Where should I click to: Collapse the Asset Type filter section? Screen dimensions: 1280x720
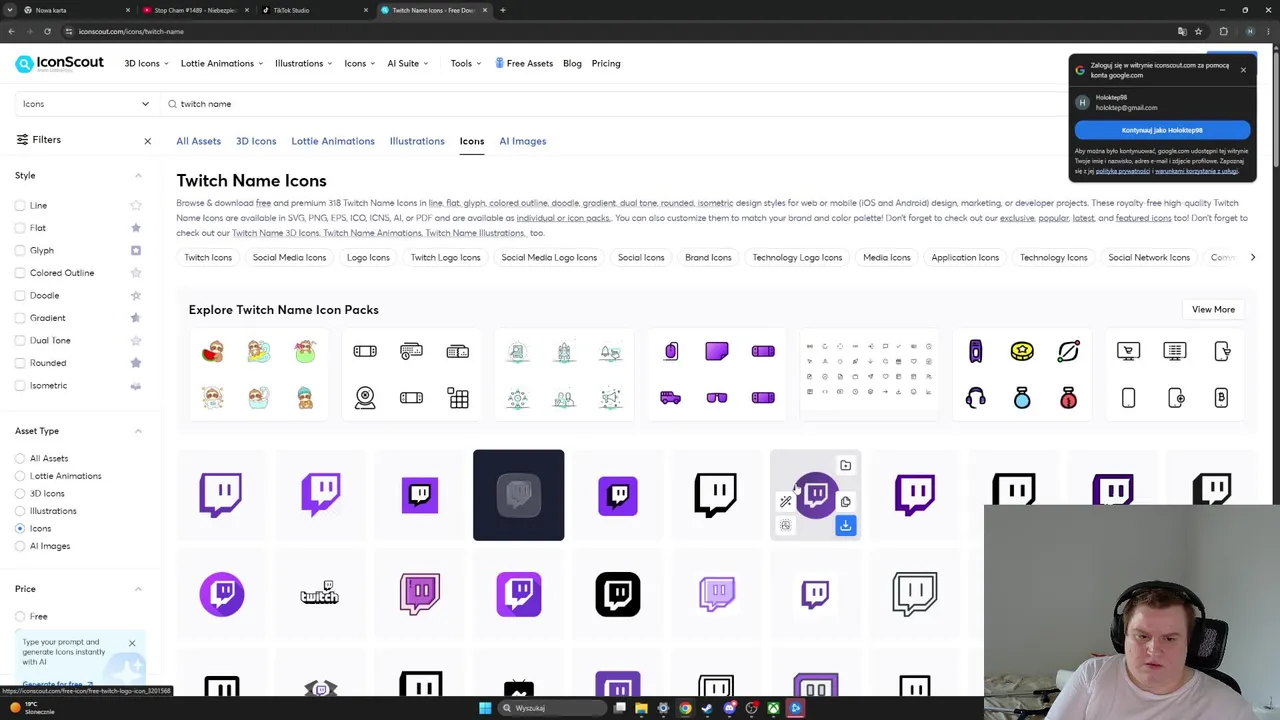pyautogui.click(x=138, y=431)
